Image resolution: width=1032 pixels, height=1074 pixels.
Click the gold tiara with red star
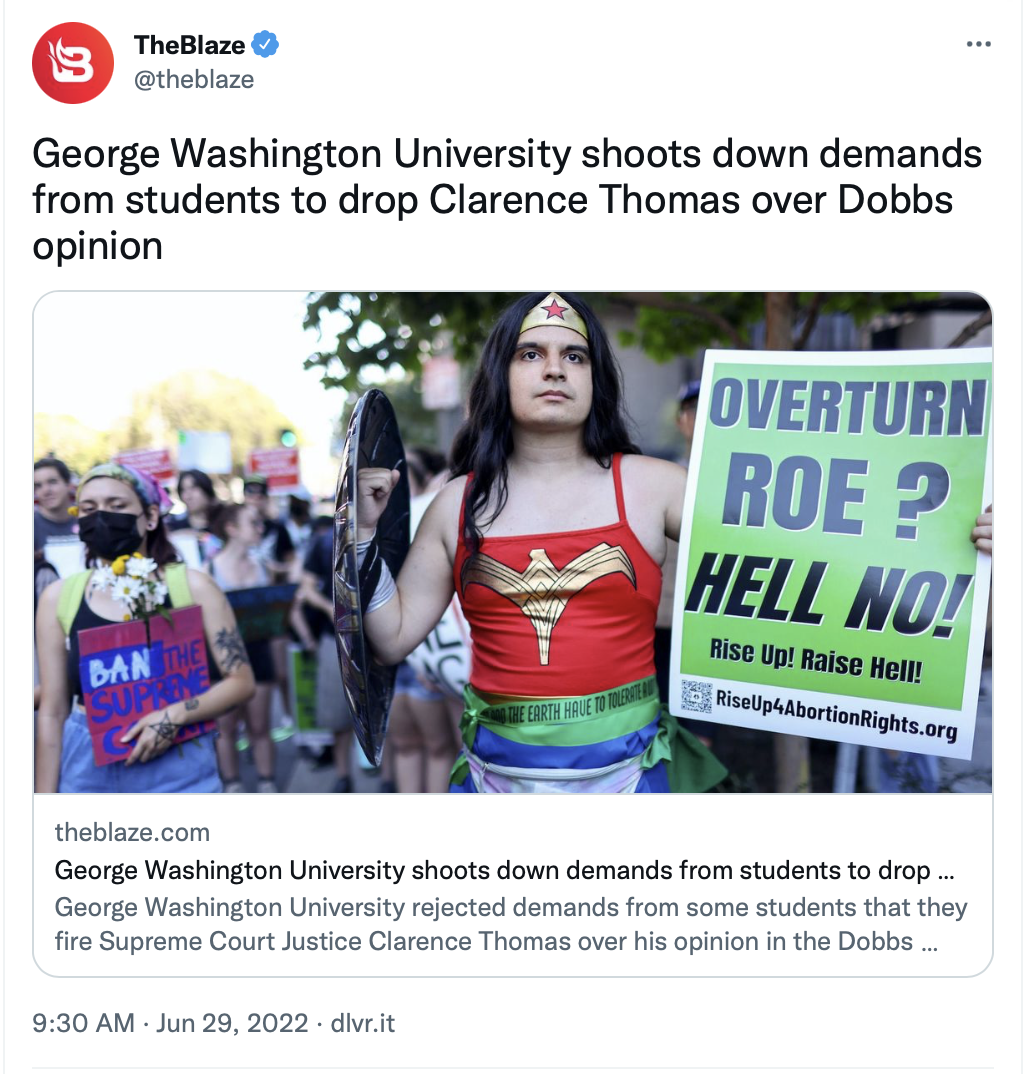coord(554,315)
